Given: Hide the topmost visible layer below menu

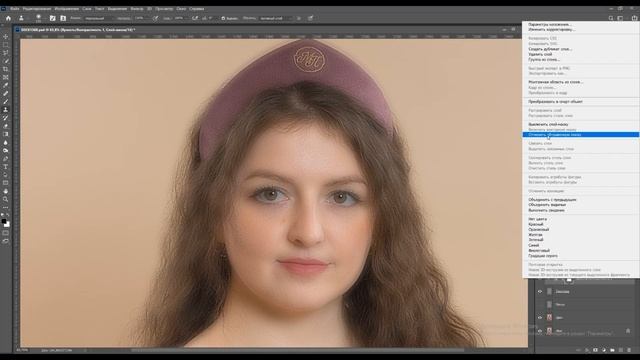Looking at the screenshot, I should 540,291.
